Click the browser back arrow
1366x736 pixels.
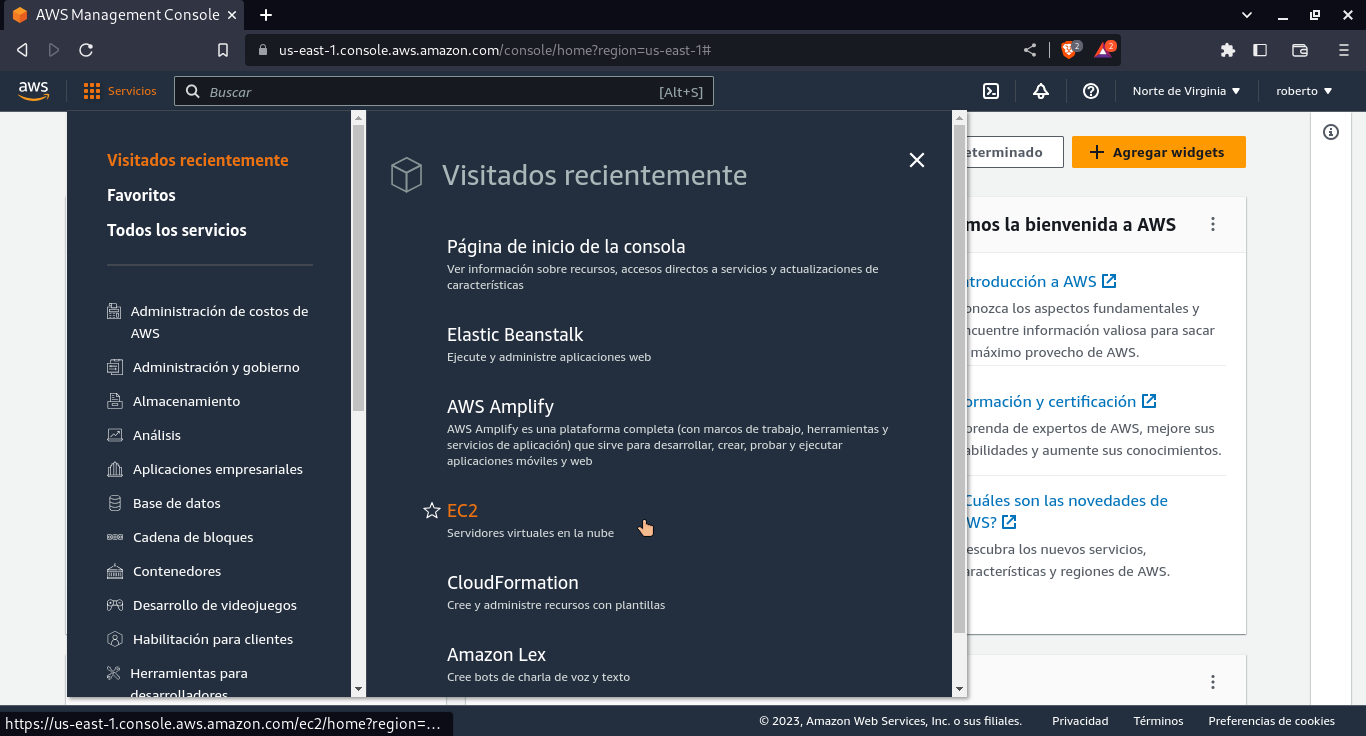click(x=22, y=50)
